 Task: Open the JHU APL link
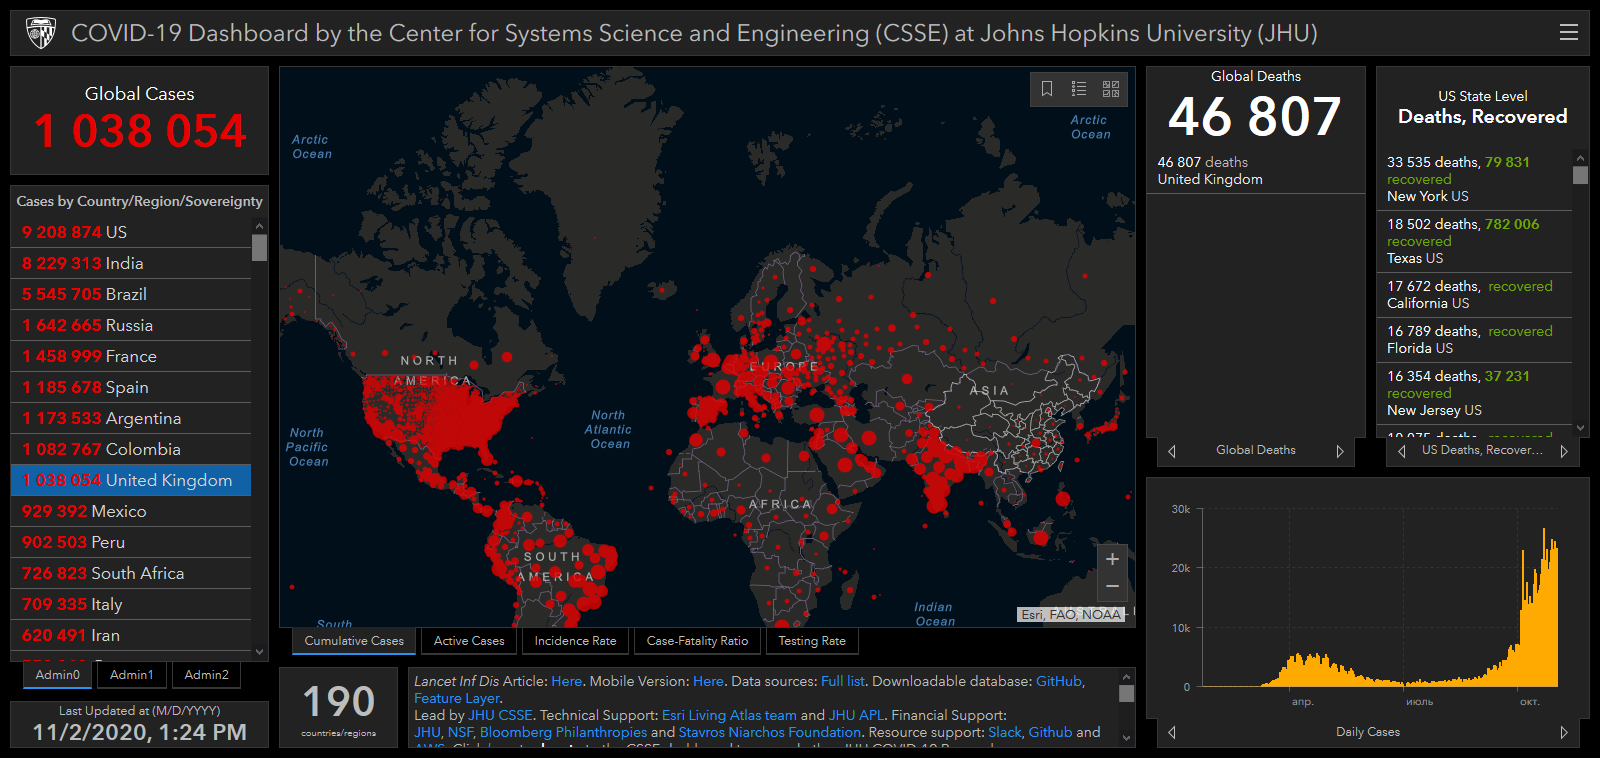coord(856,715)
